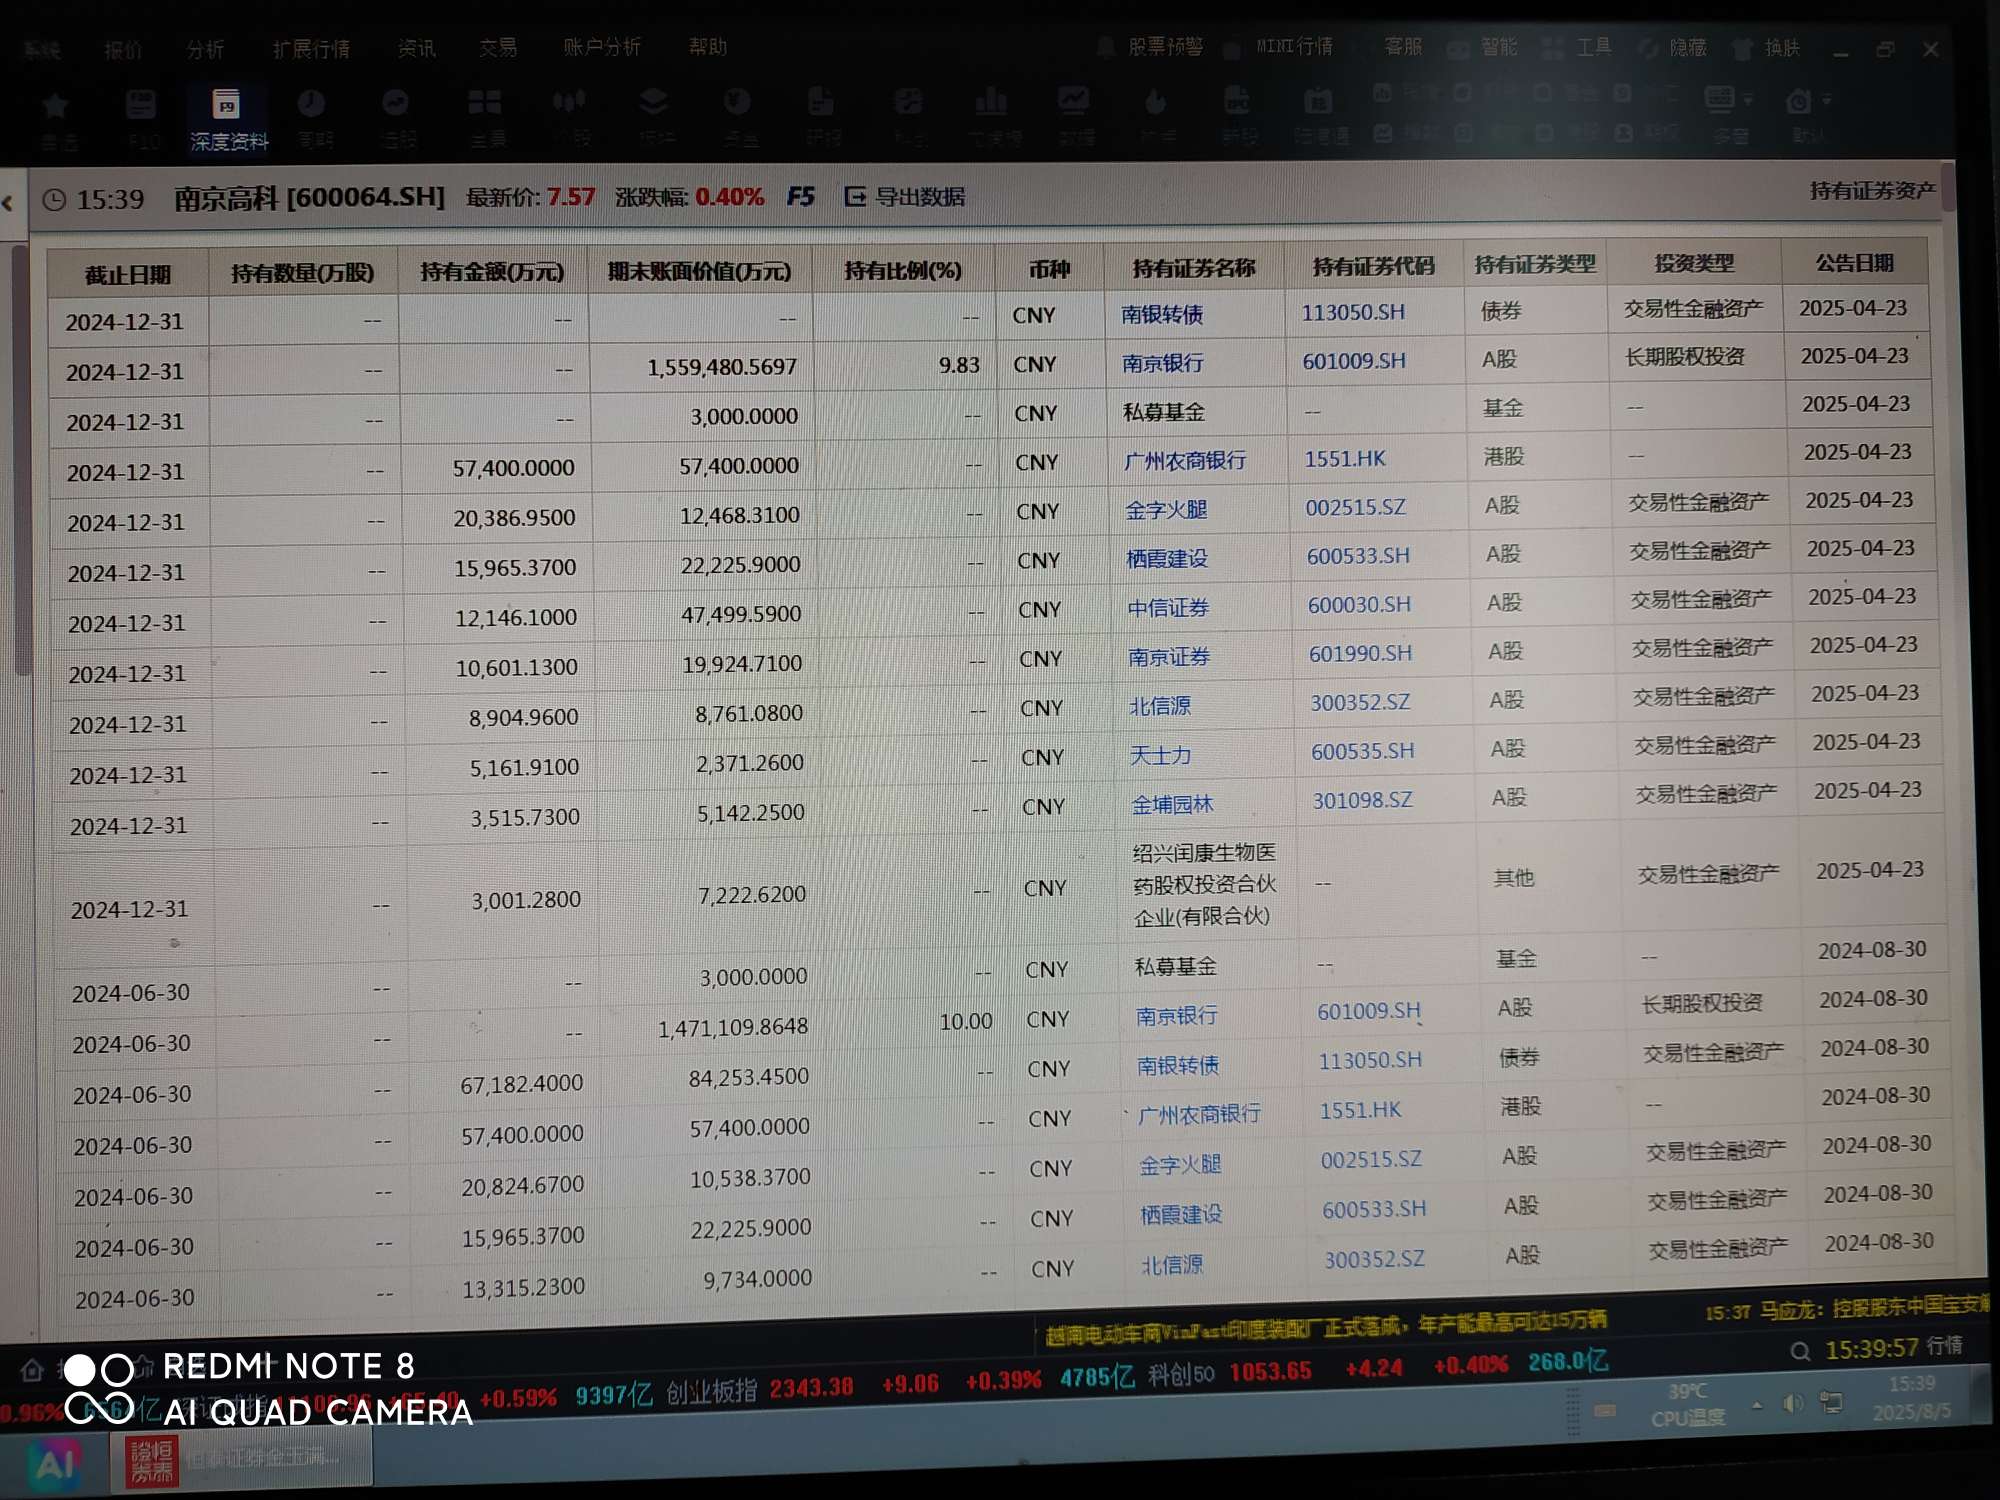Click the right vertical scrollbar thumb
Image resolution: width=2000 pixels, height=1500 pixels.
click(1948, 188)
